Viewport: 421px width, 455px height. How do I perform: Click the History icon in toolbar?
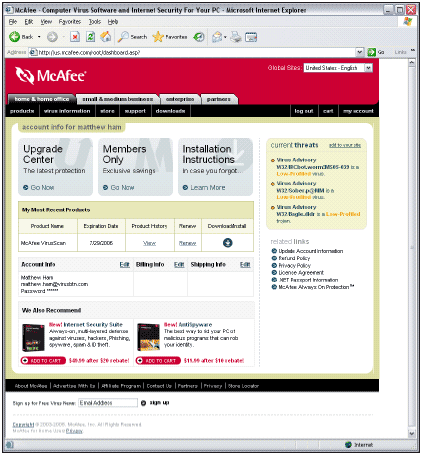[199, 37]
